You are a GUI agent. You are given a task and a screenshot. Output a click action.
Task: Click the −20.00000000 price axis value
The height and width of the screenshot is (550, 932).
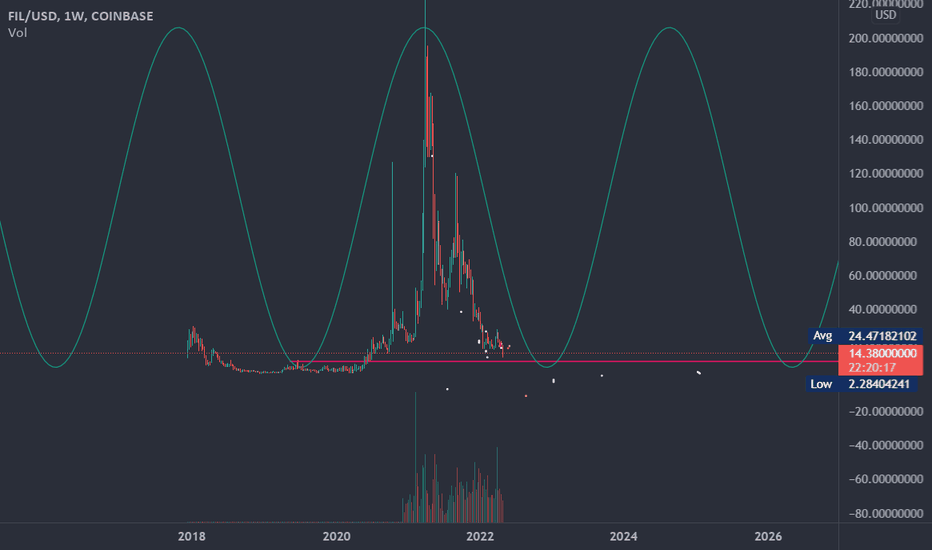click(886, 411)
